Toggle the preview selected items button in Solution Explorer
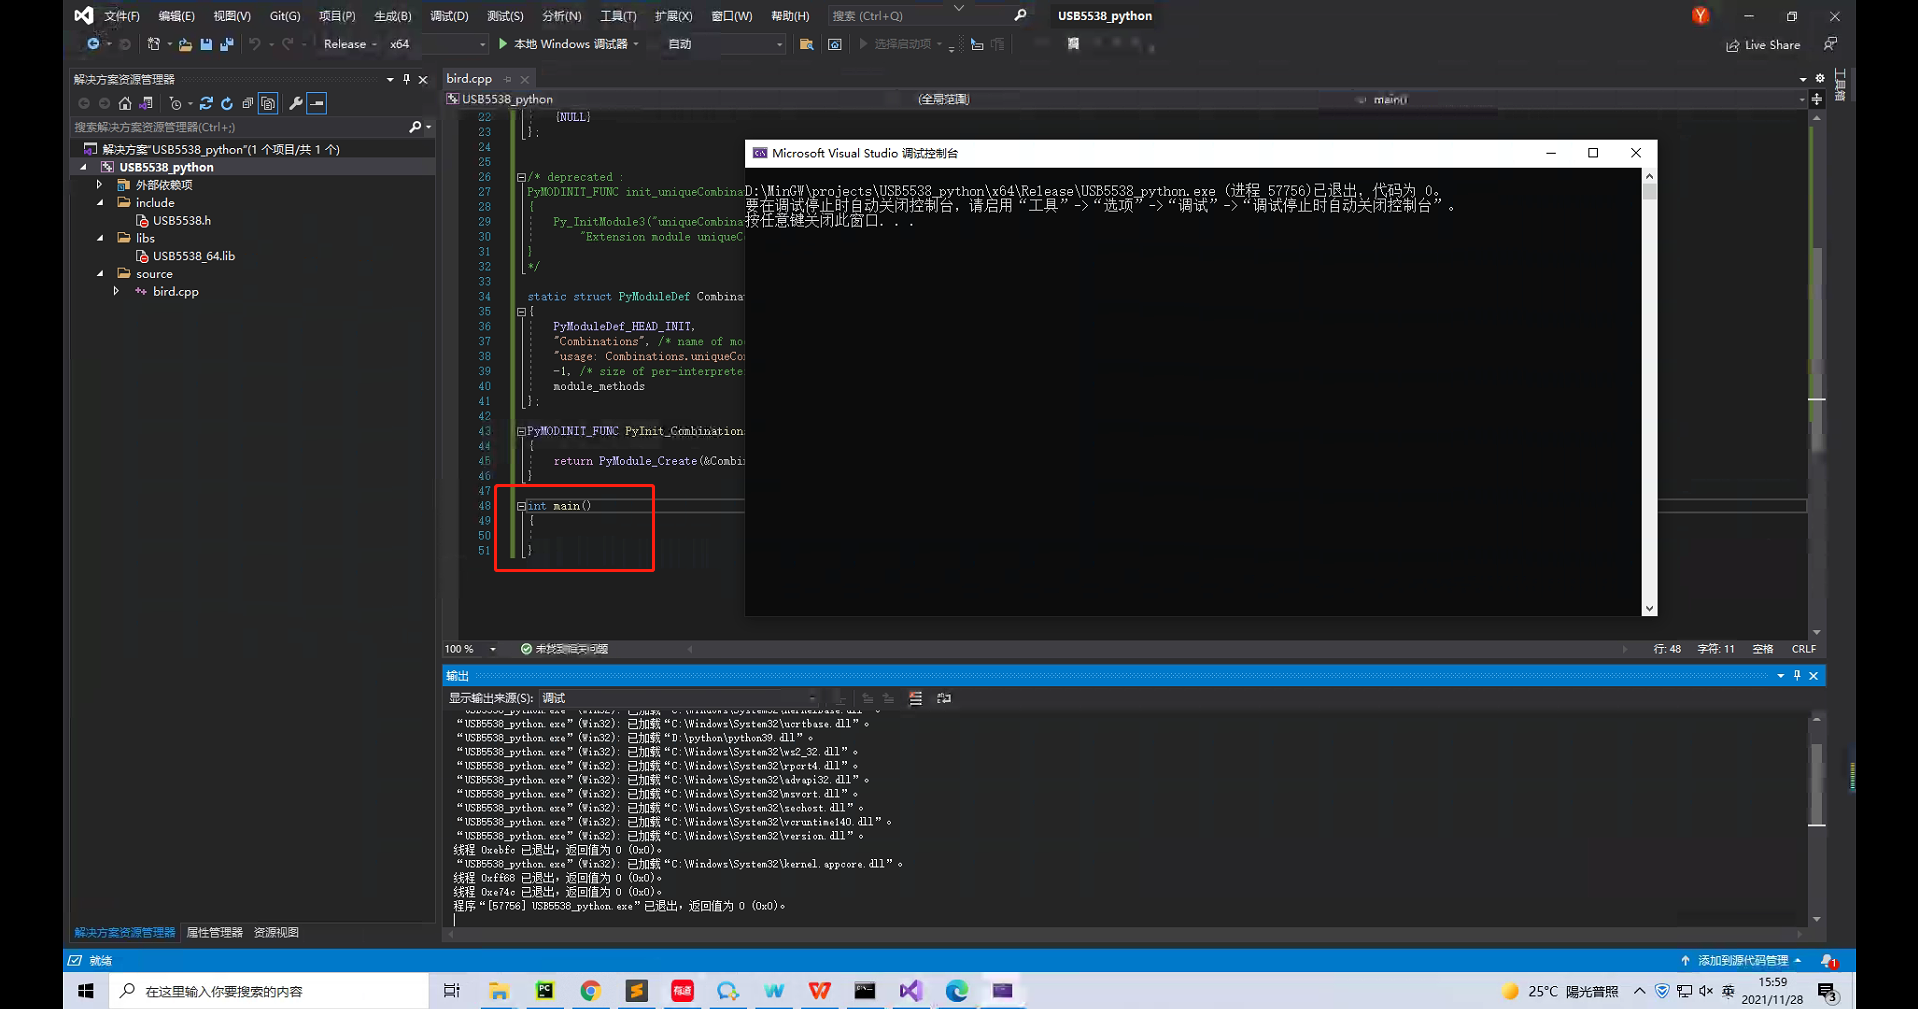 coord(317,103)
